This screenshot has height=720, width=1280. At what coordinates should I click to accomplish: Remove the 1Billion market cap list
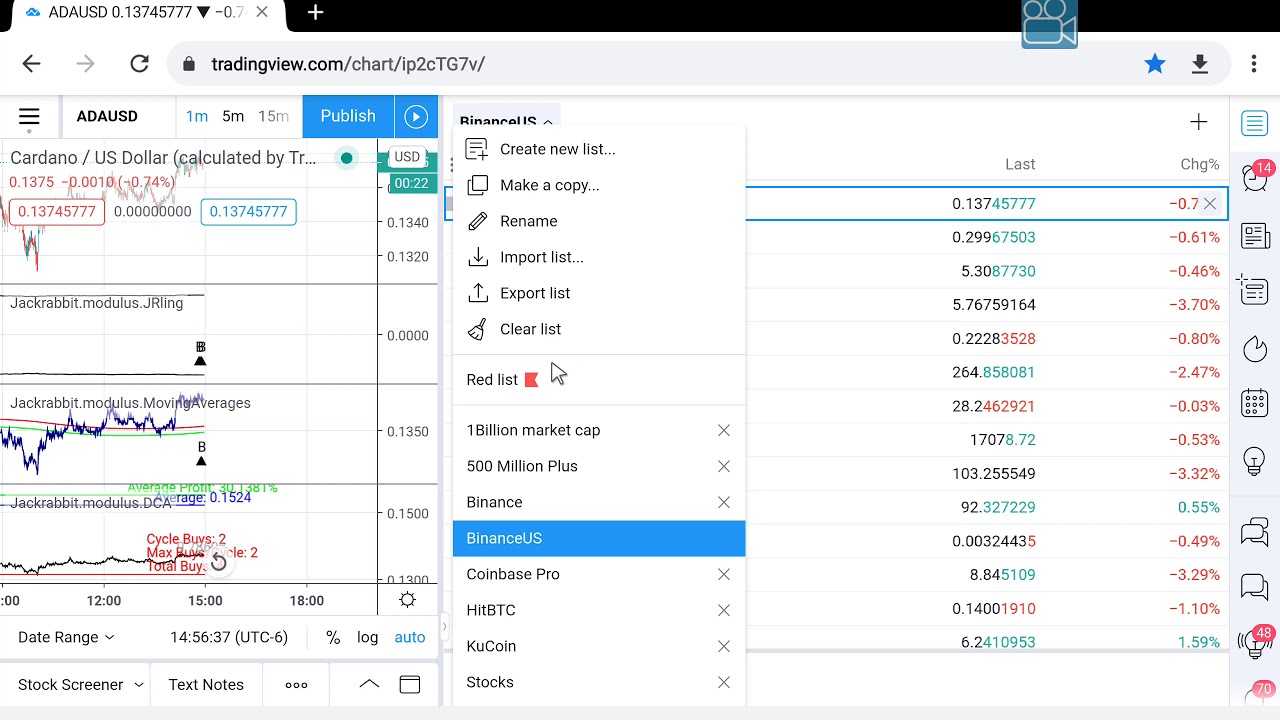click(724, 430)
